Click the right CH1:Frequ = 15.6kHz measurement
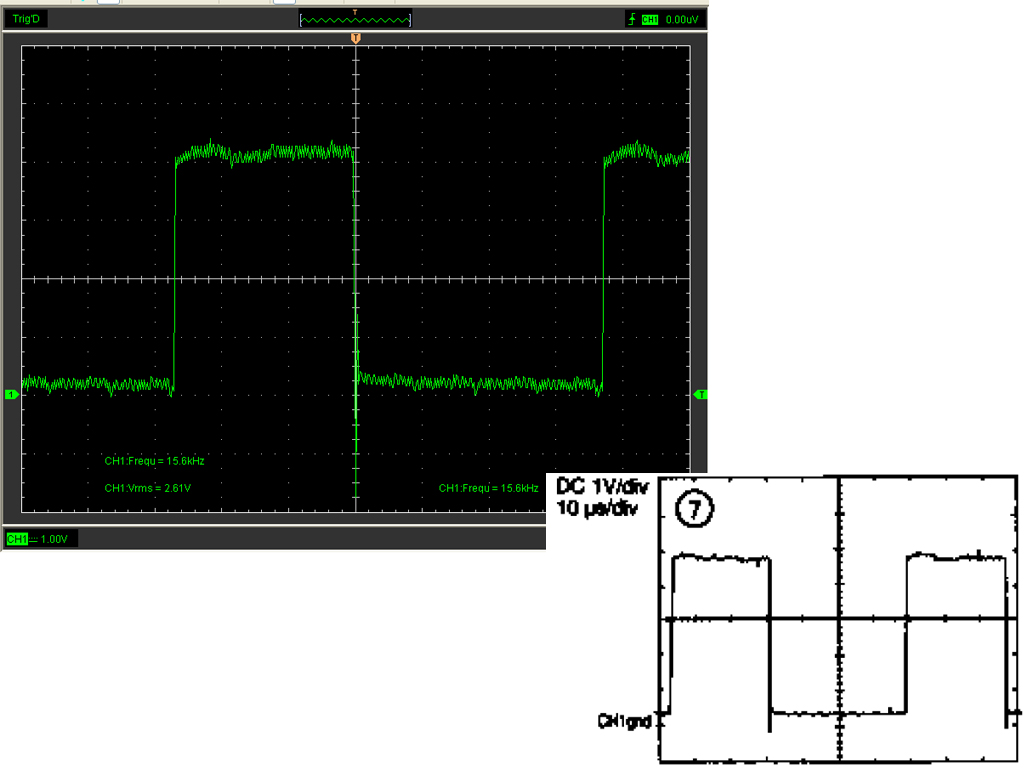 click(x=488, y=488)
